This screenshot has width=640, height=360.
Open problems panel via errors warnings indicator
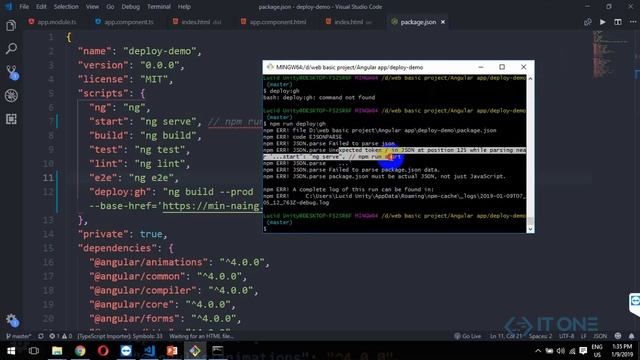click(60, 336)
